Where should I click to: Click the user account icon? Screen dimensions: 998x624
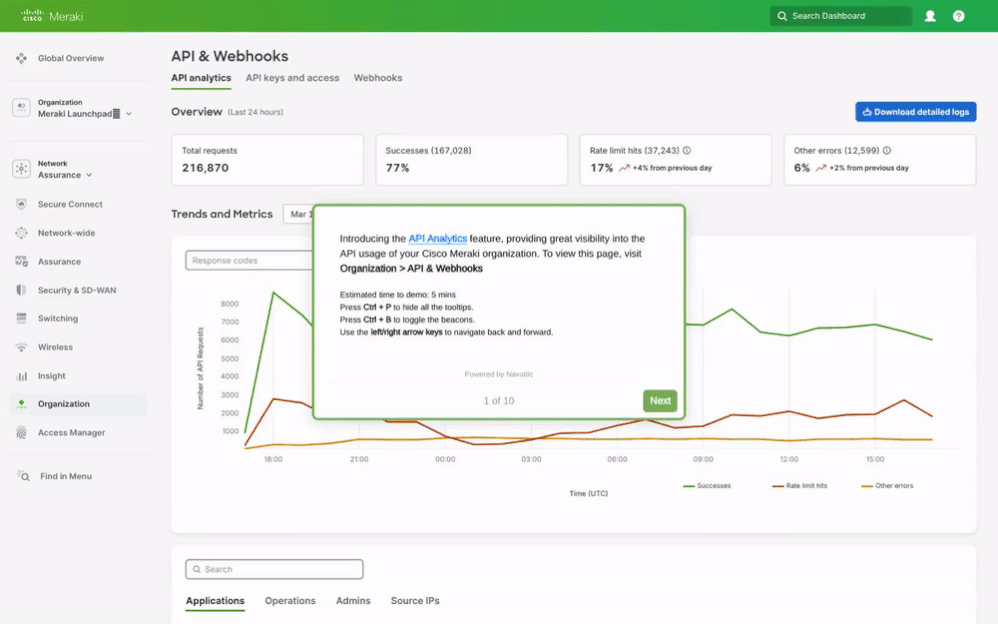pos(929,16)
